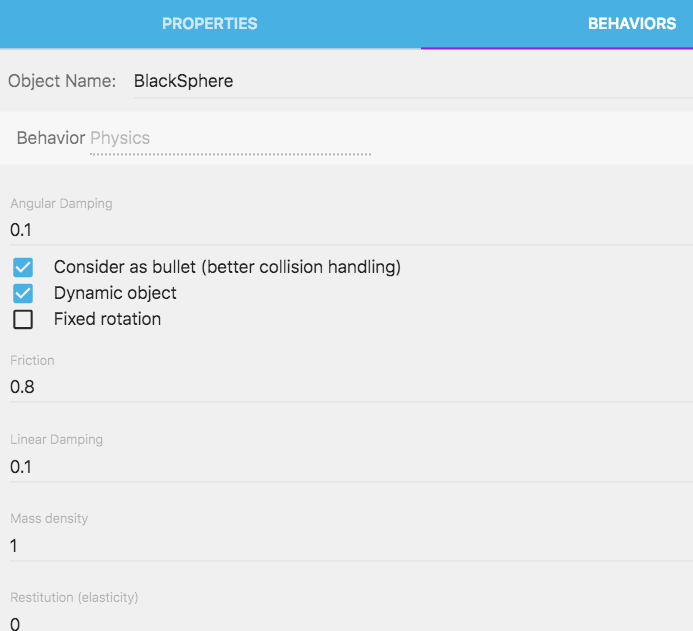Click the 'Consider as bullet' label text
This screenshot has width=693, height=631.
(x=227, y=267)
